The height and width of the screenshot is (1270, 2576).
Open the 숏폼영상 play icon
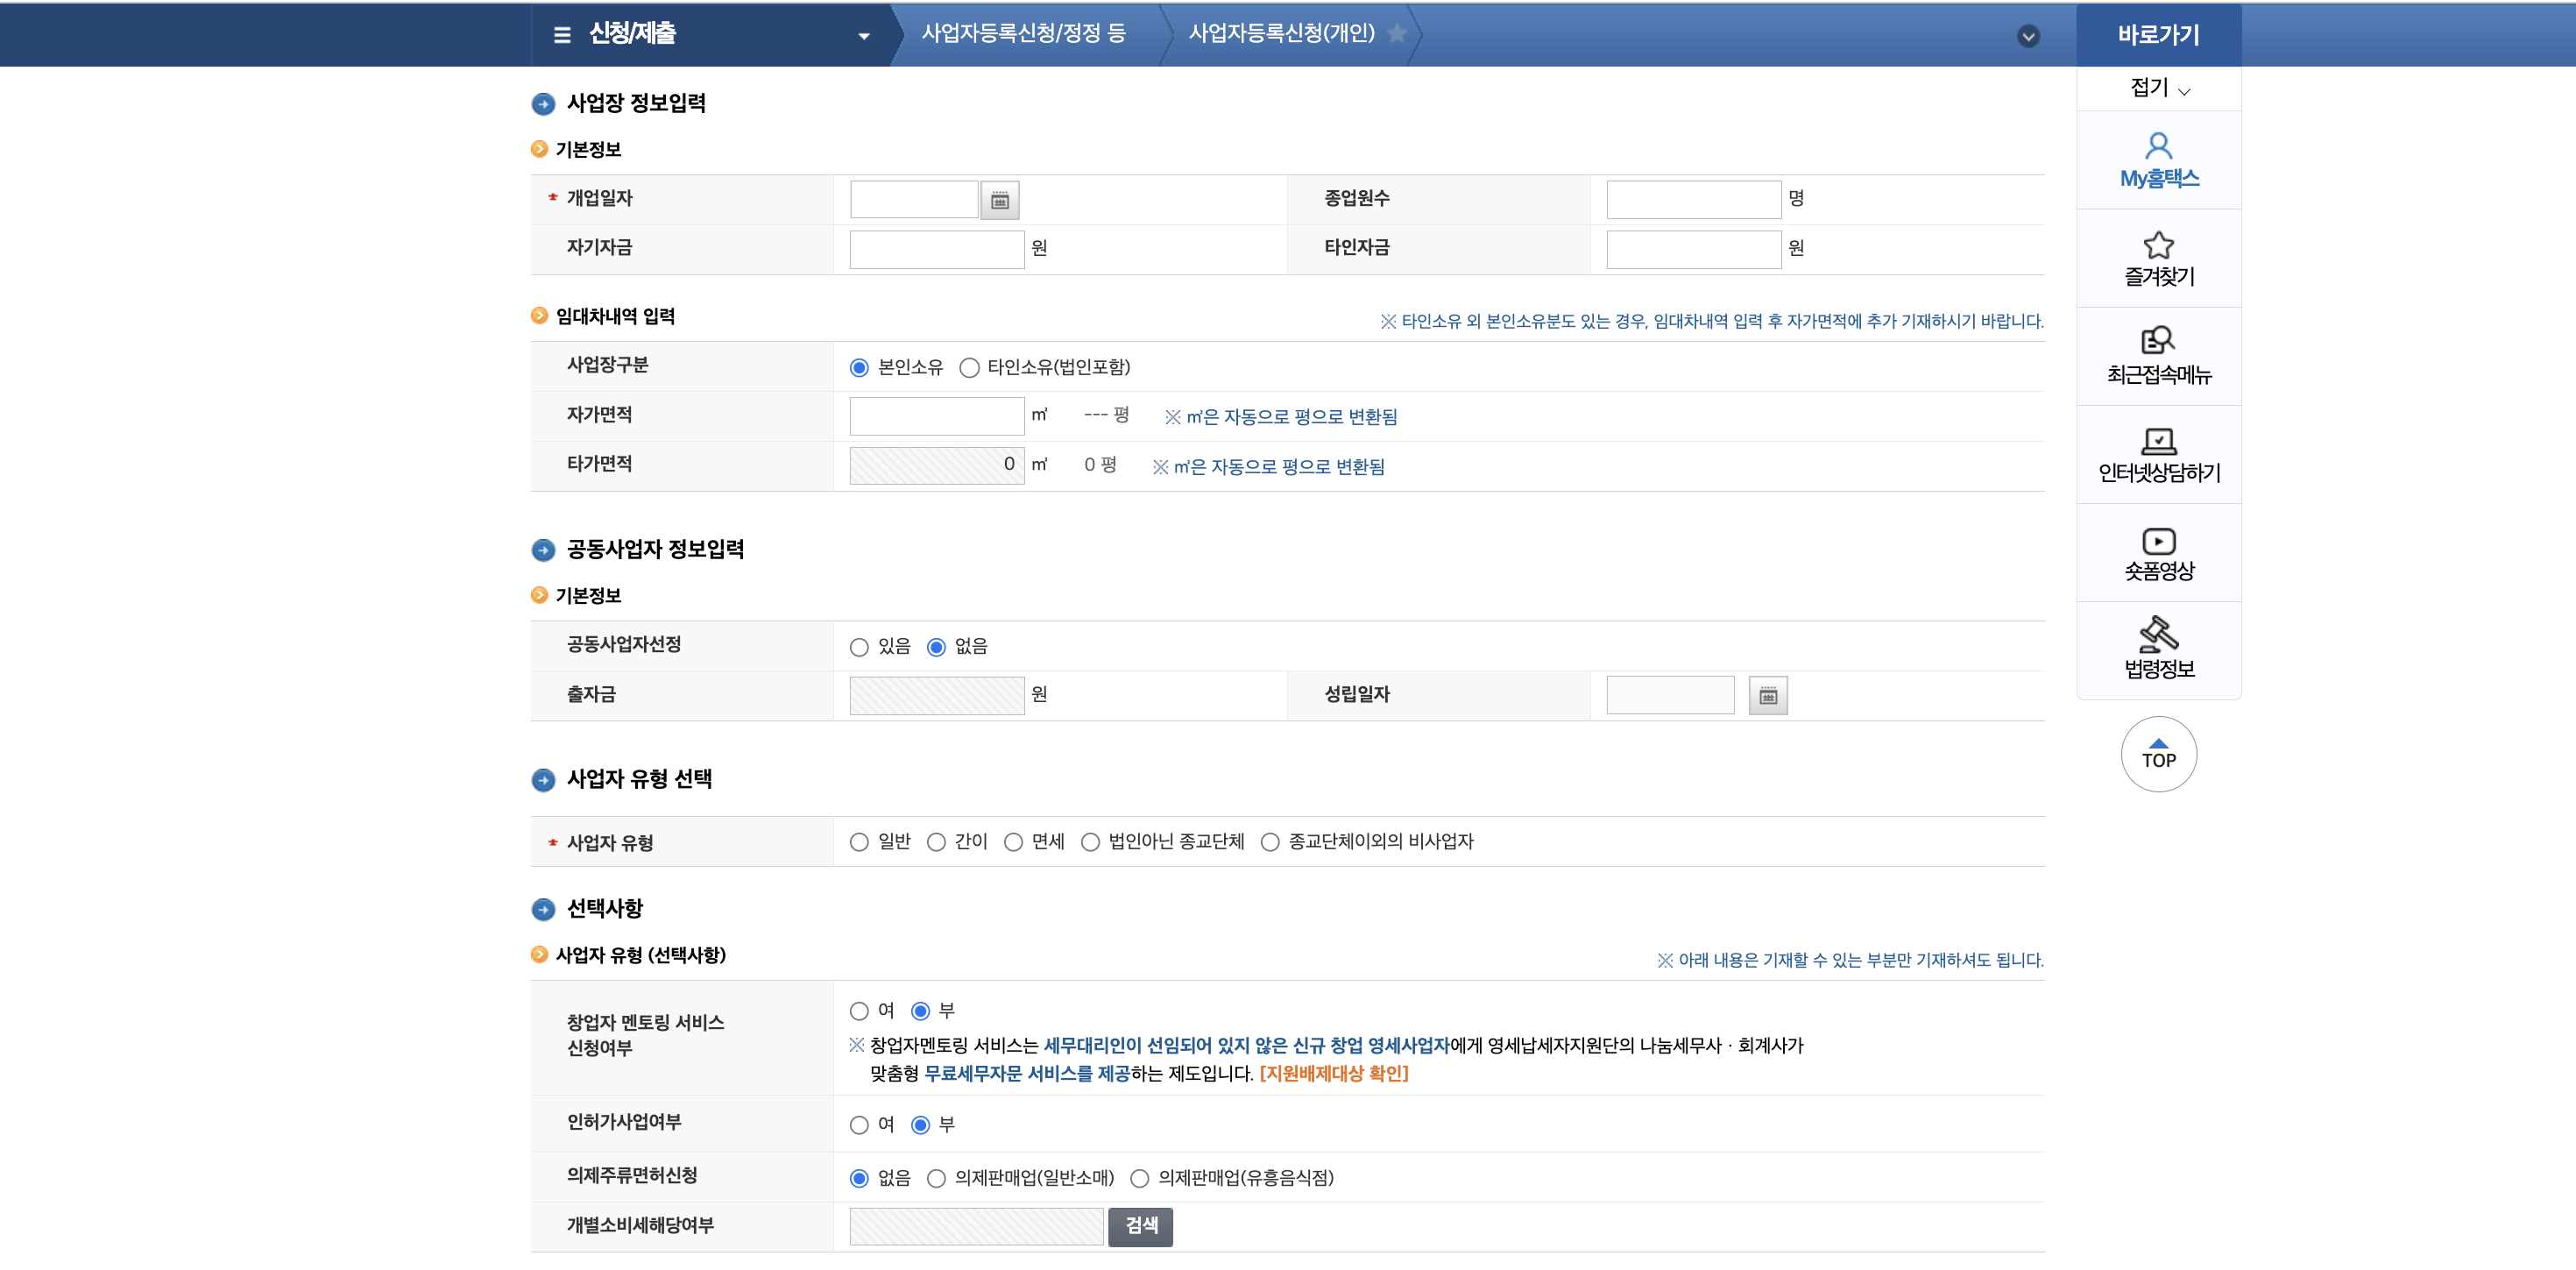pyautogui.click(x=2158, y=541)
